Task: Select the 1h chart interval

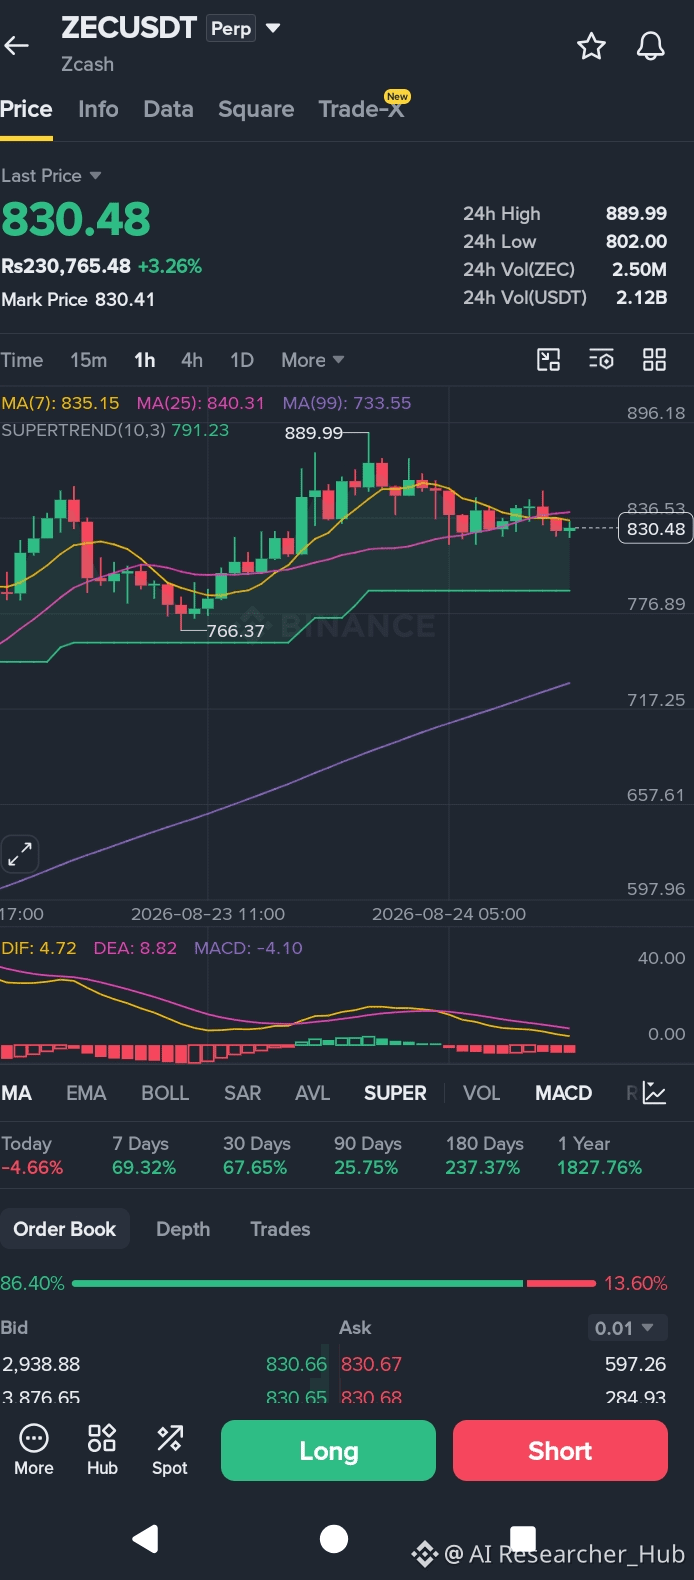Action: click(145, 360)
